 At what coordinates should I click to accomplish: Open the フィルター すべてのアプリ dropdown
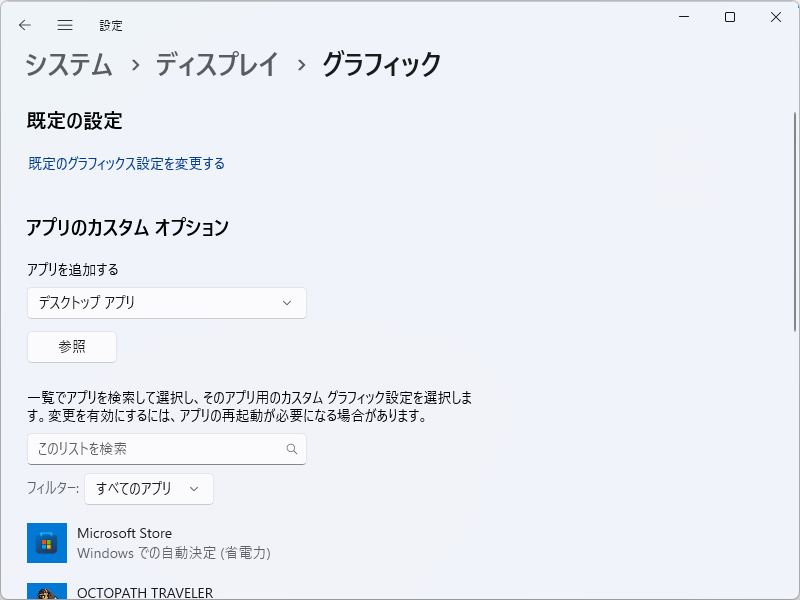pos(148,489)
